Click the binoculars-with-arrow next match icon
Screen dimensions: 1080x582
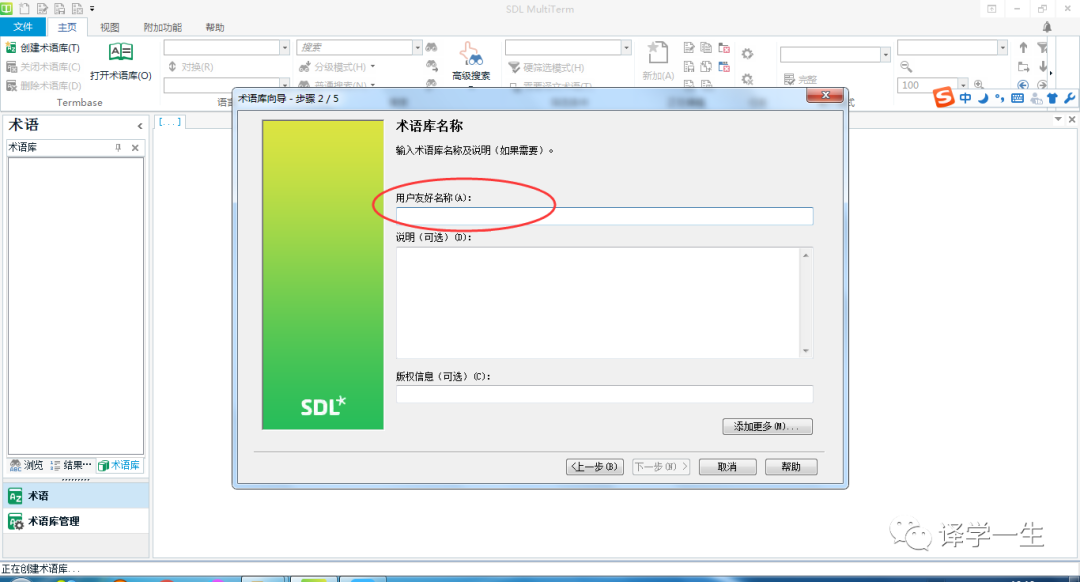(x=432, y=65)
